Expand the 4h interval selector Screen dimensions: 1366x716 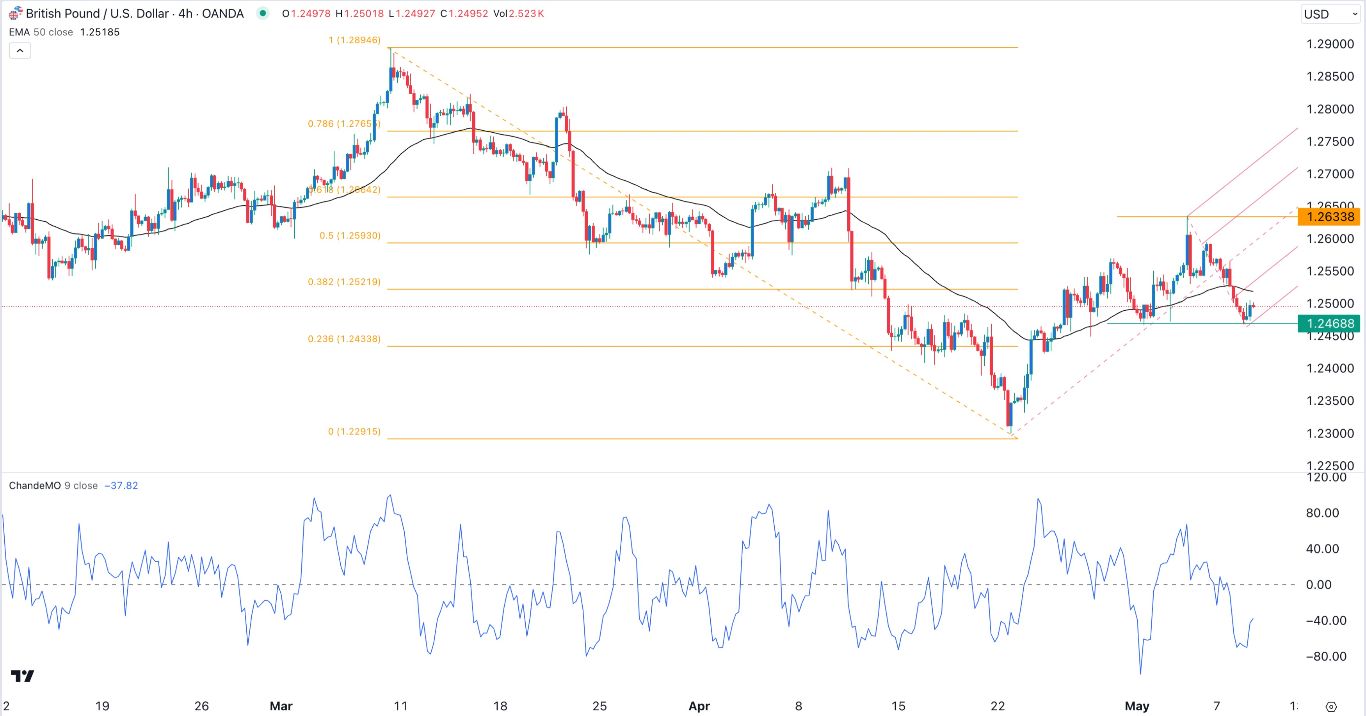(184, 14)
